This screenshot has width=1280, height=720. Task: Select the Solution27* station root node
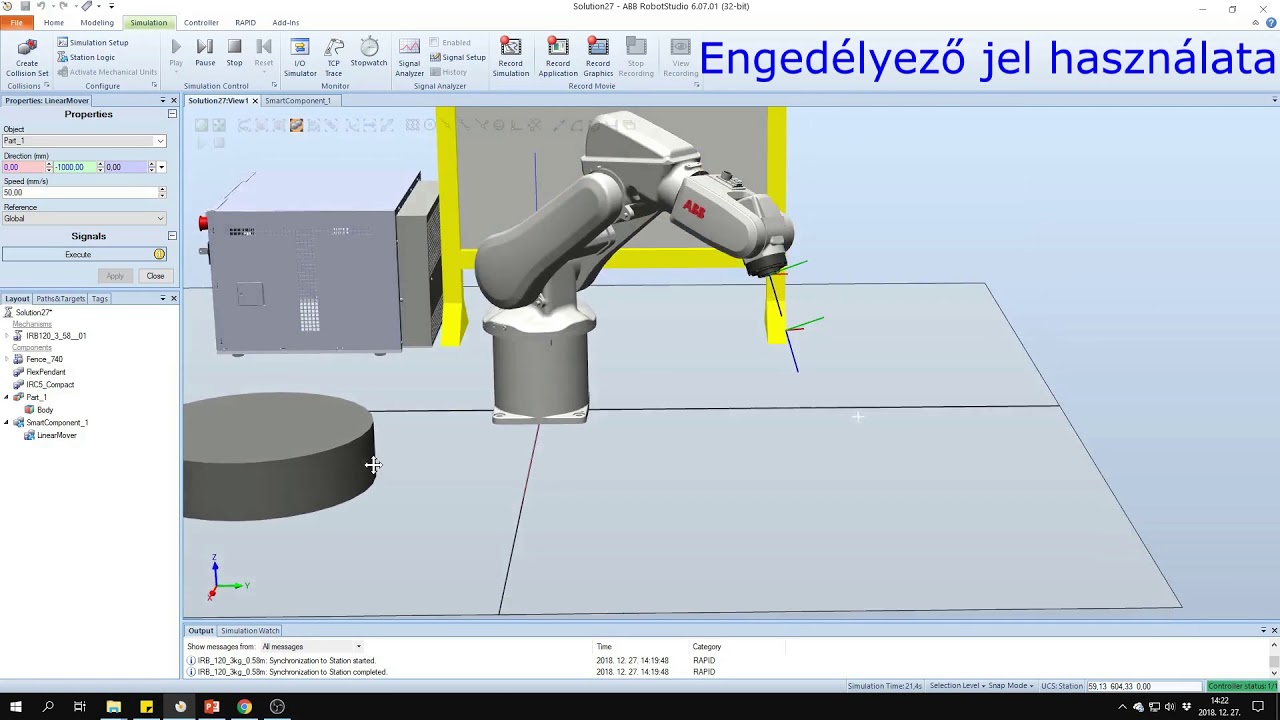[33, 313]
